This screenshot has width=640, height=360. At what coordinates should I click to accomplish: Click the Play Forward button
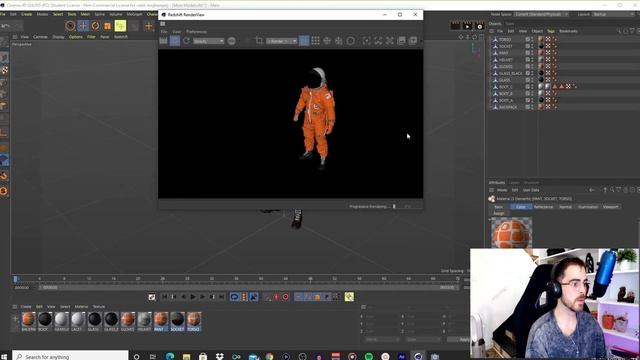[x=193, y=297]
